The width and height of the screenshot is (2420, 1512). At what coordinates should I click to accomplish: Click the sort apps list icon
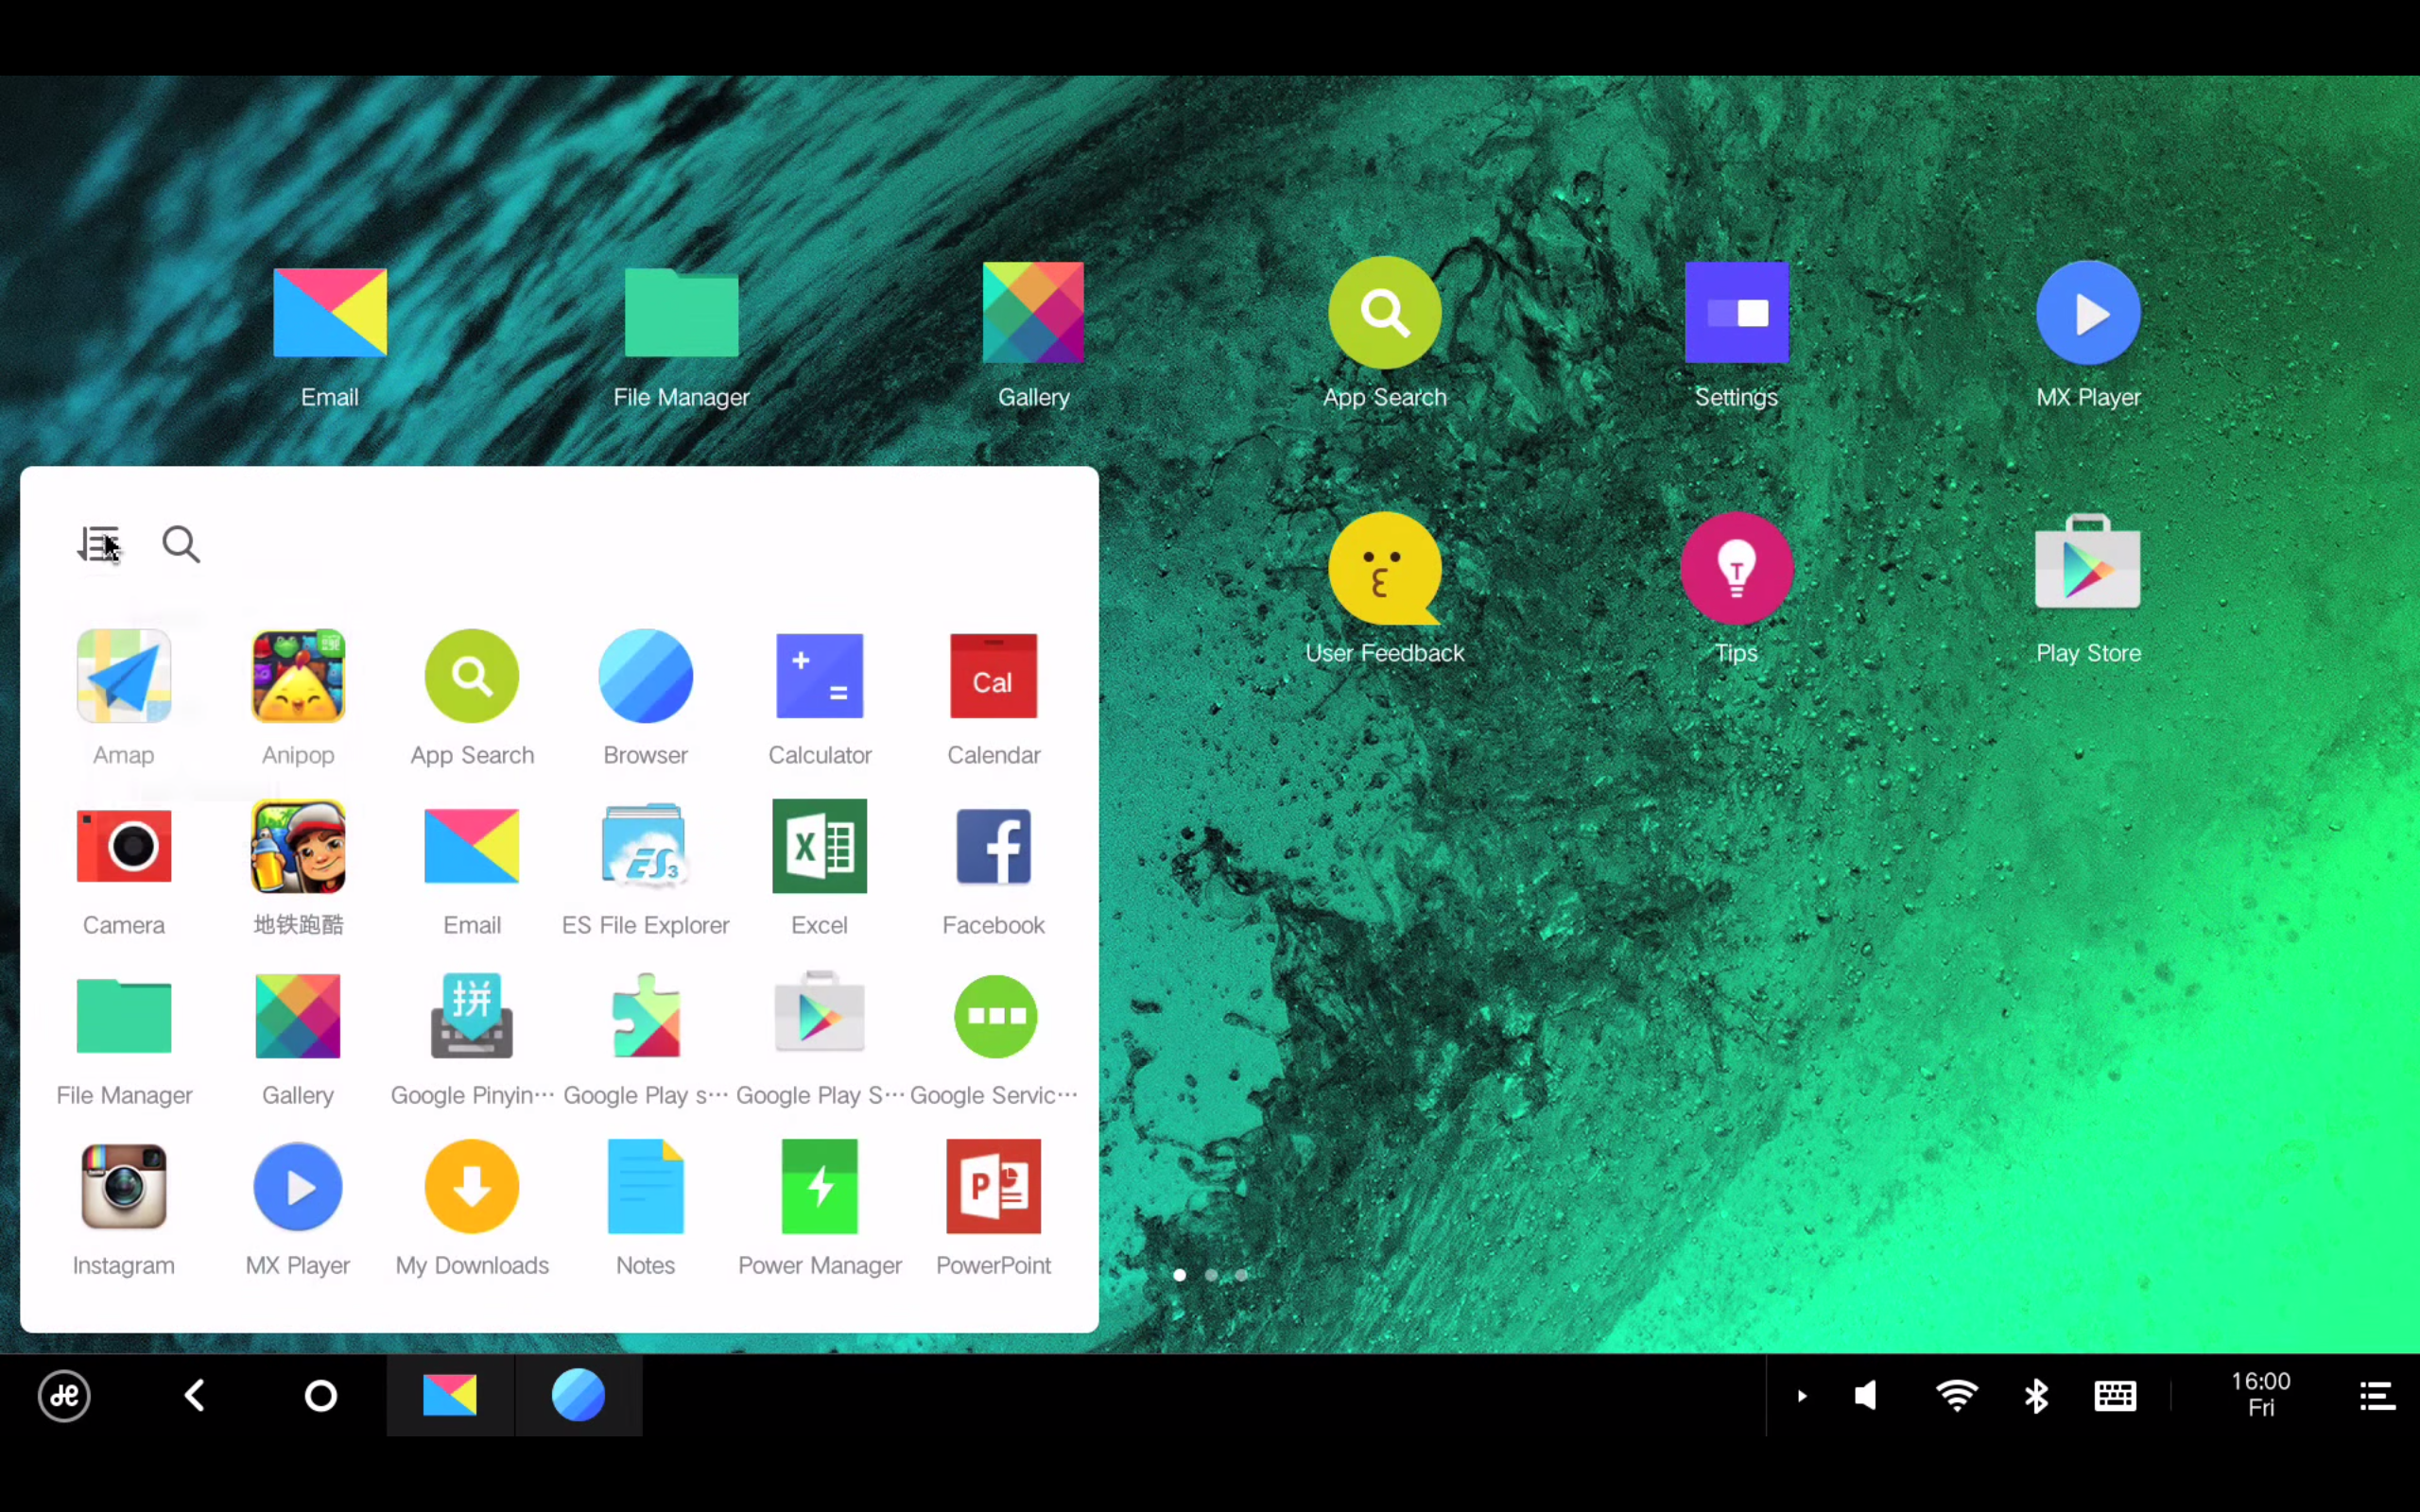click(x=98, y=544)
